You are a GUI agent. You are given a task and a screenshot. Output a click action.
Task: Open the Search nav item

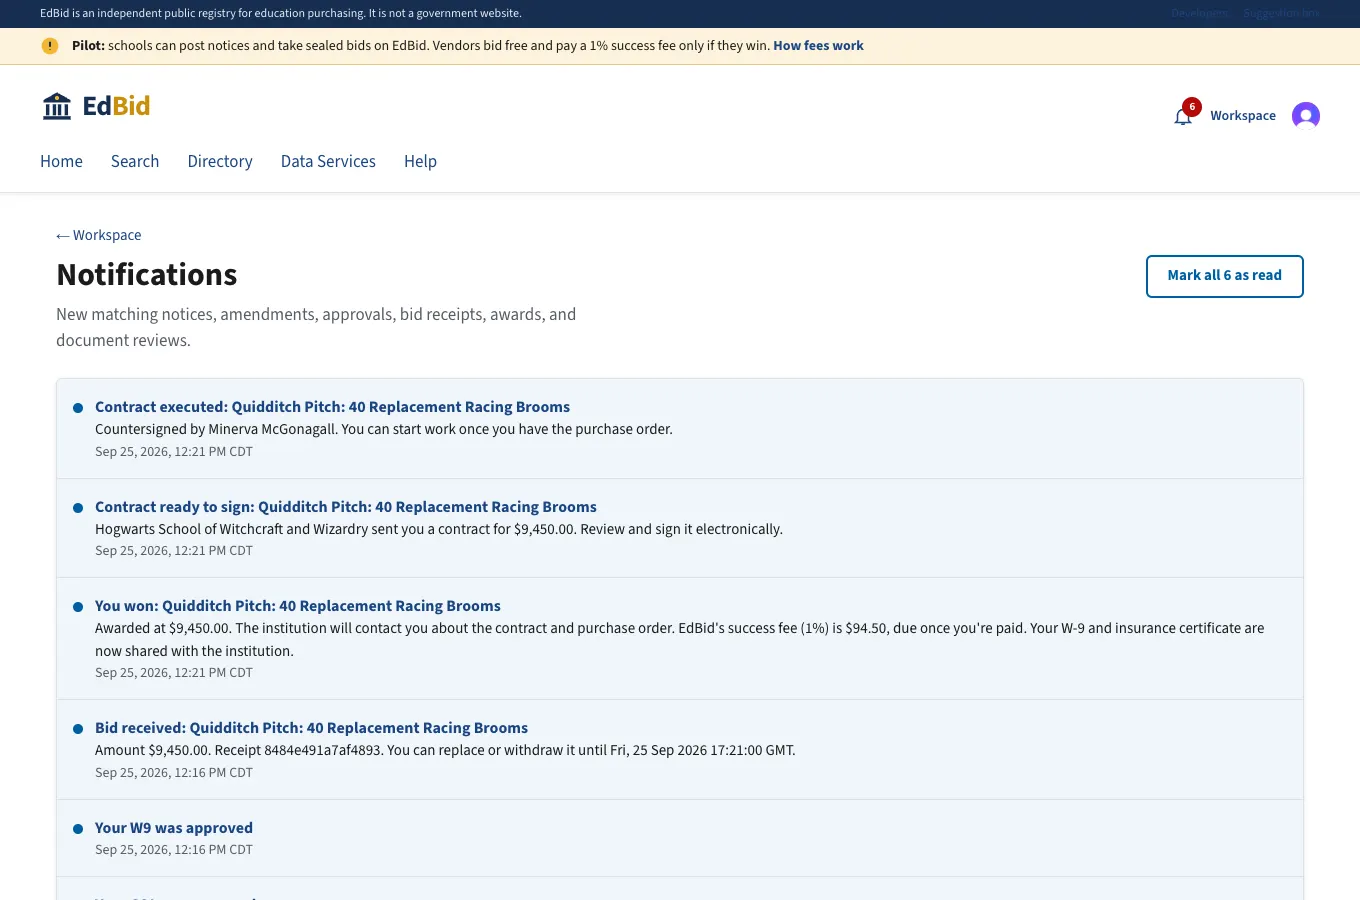135,161
